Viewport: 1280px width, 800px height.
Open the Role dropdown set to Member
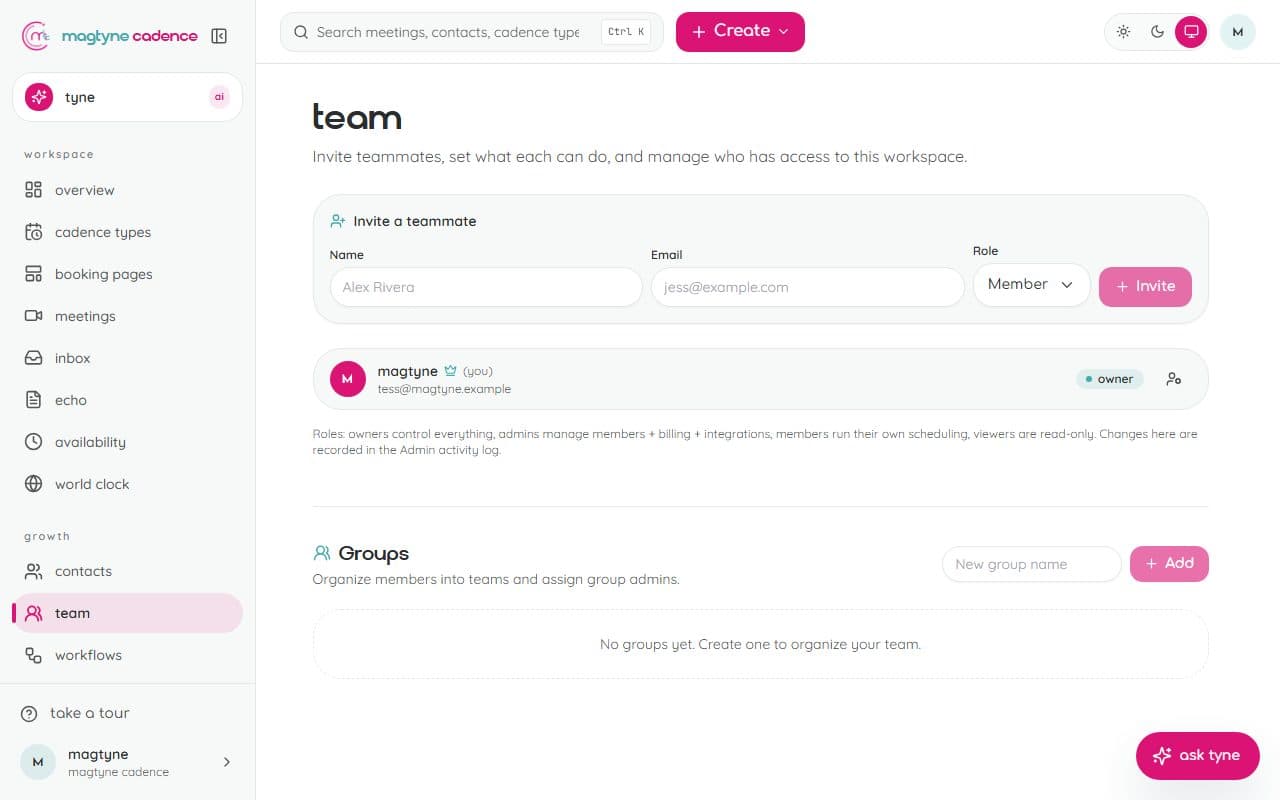[1031, 285]
